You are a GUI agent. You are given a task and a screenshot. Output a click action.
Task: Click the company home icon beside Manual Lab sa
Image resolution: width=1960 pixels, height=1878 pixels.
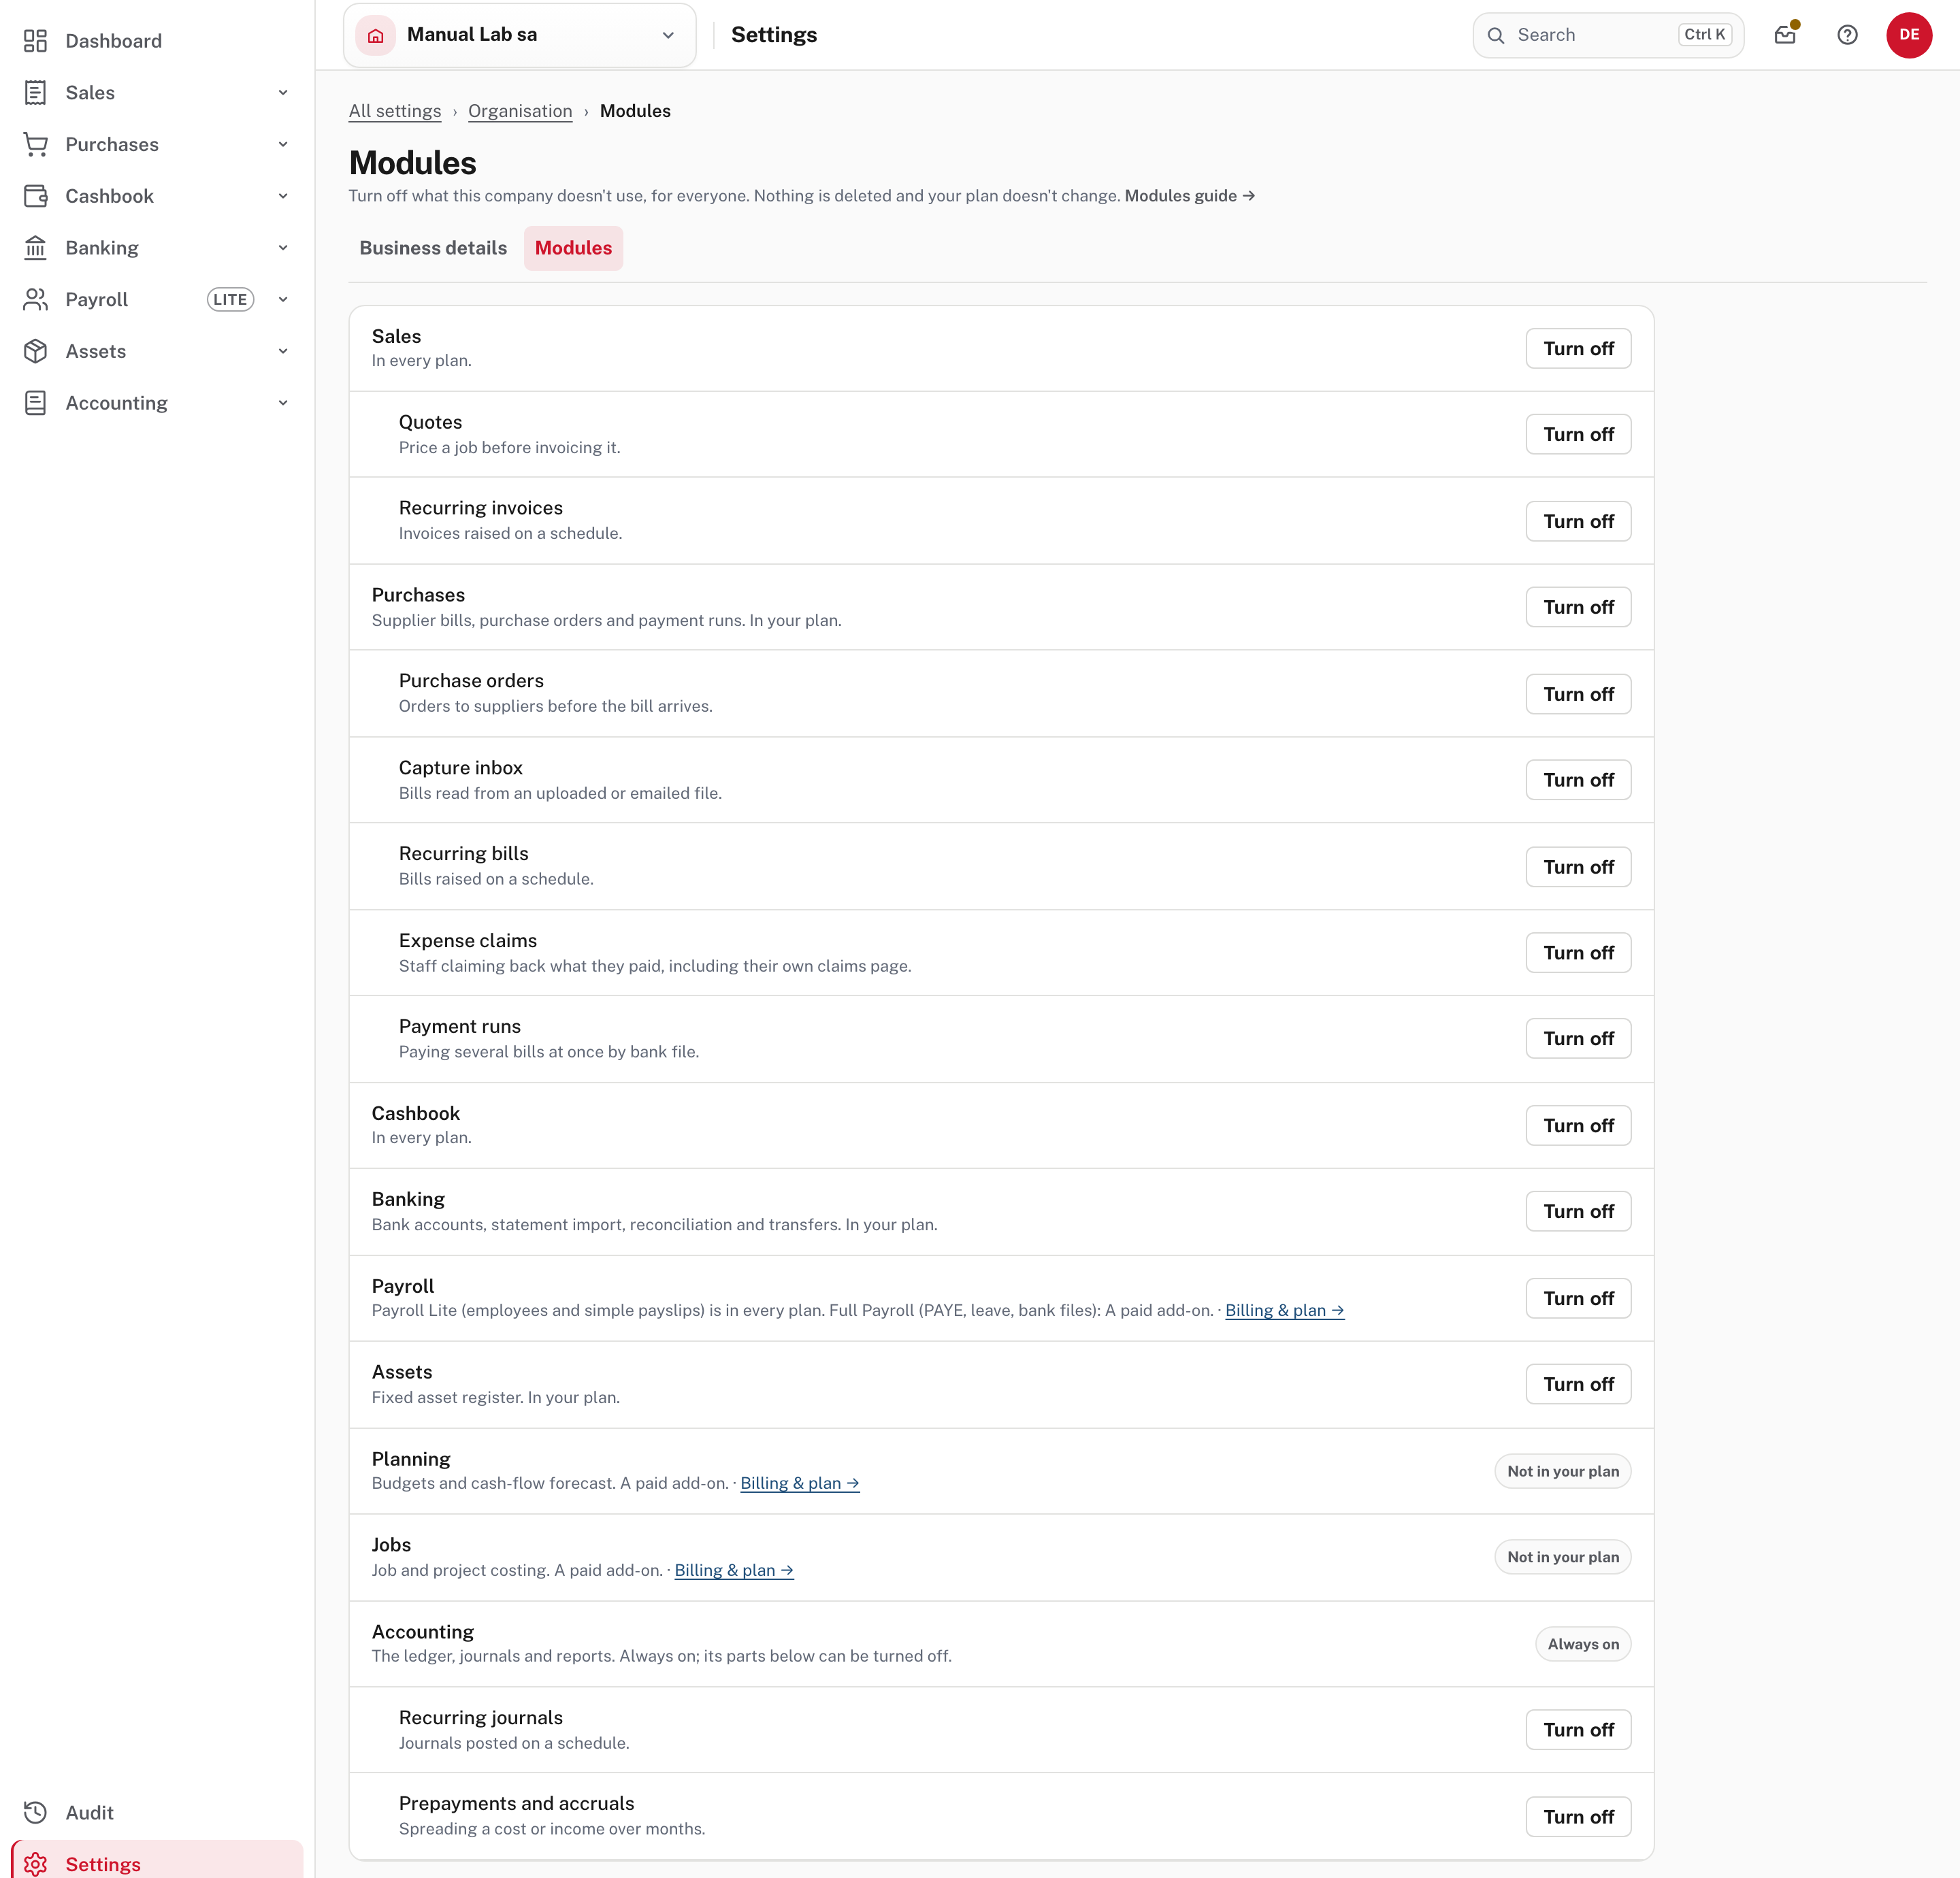(x=376, y=35)
